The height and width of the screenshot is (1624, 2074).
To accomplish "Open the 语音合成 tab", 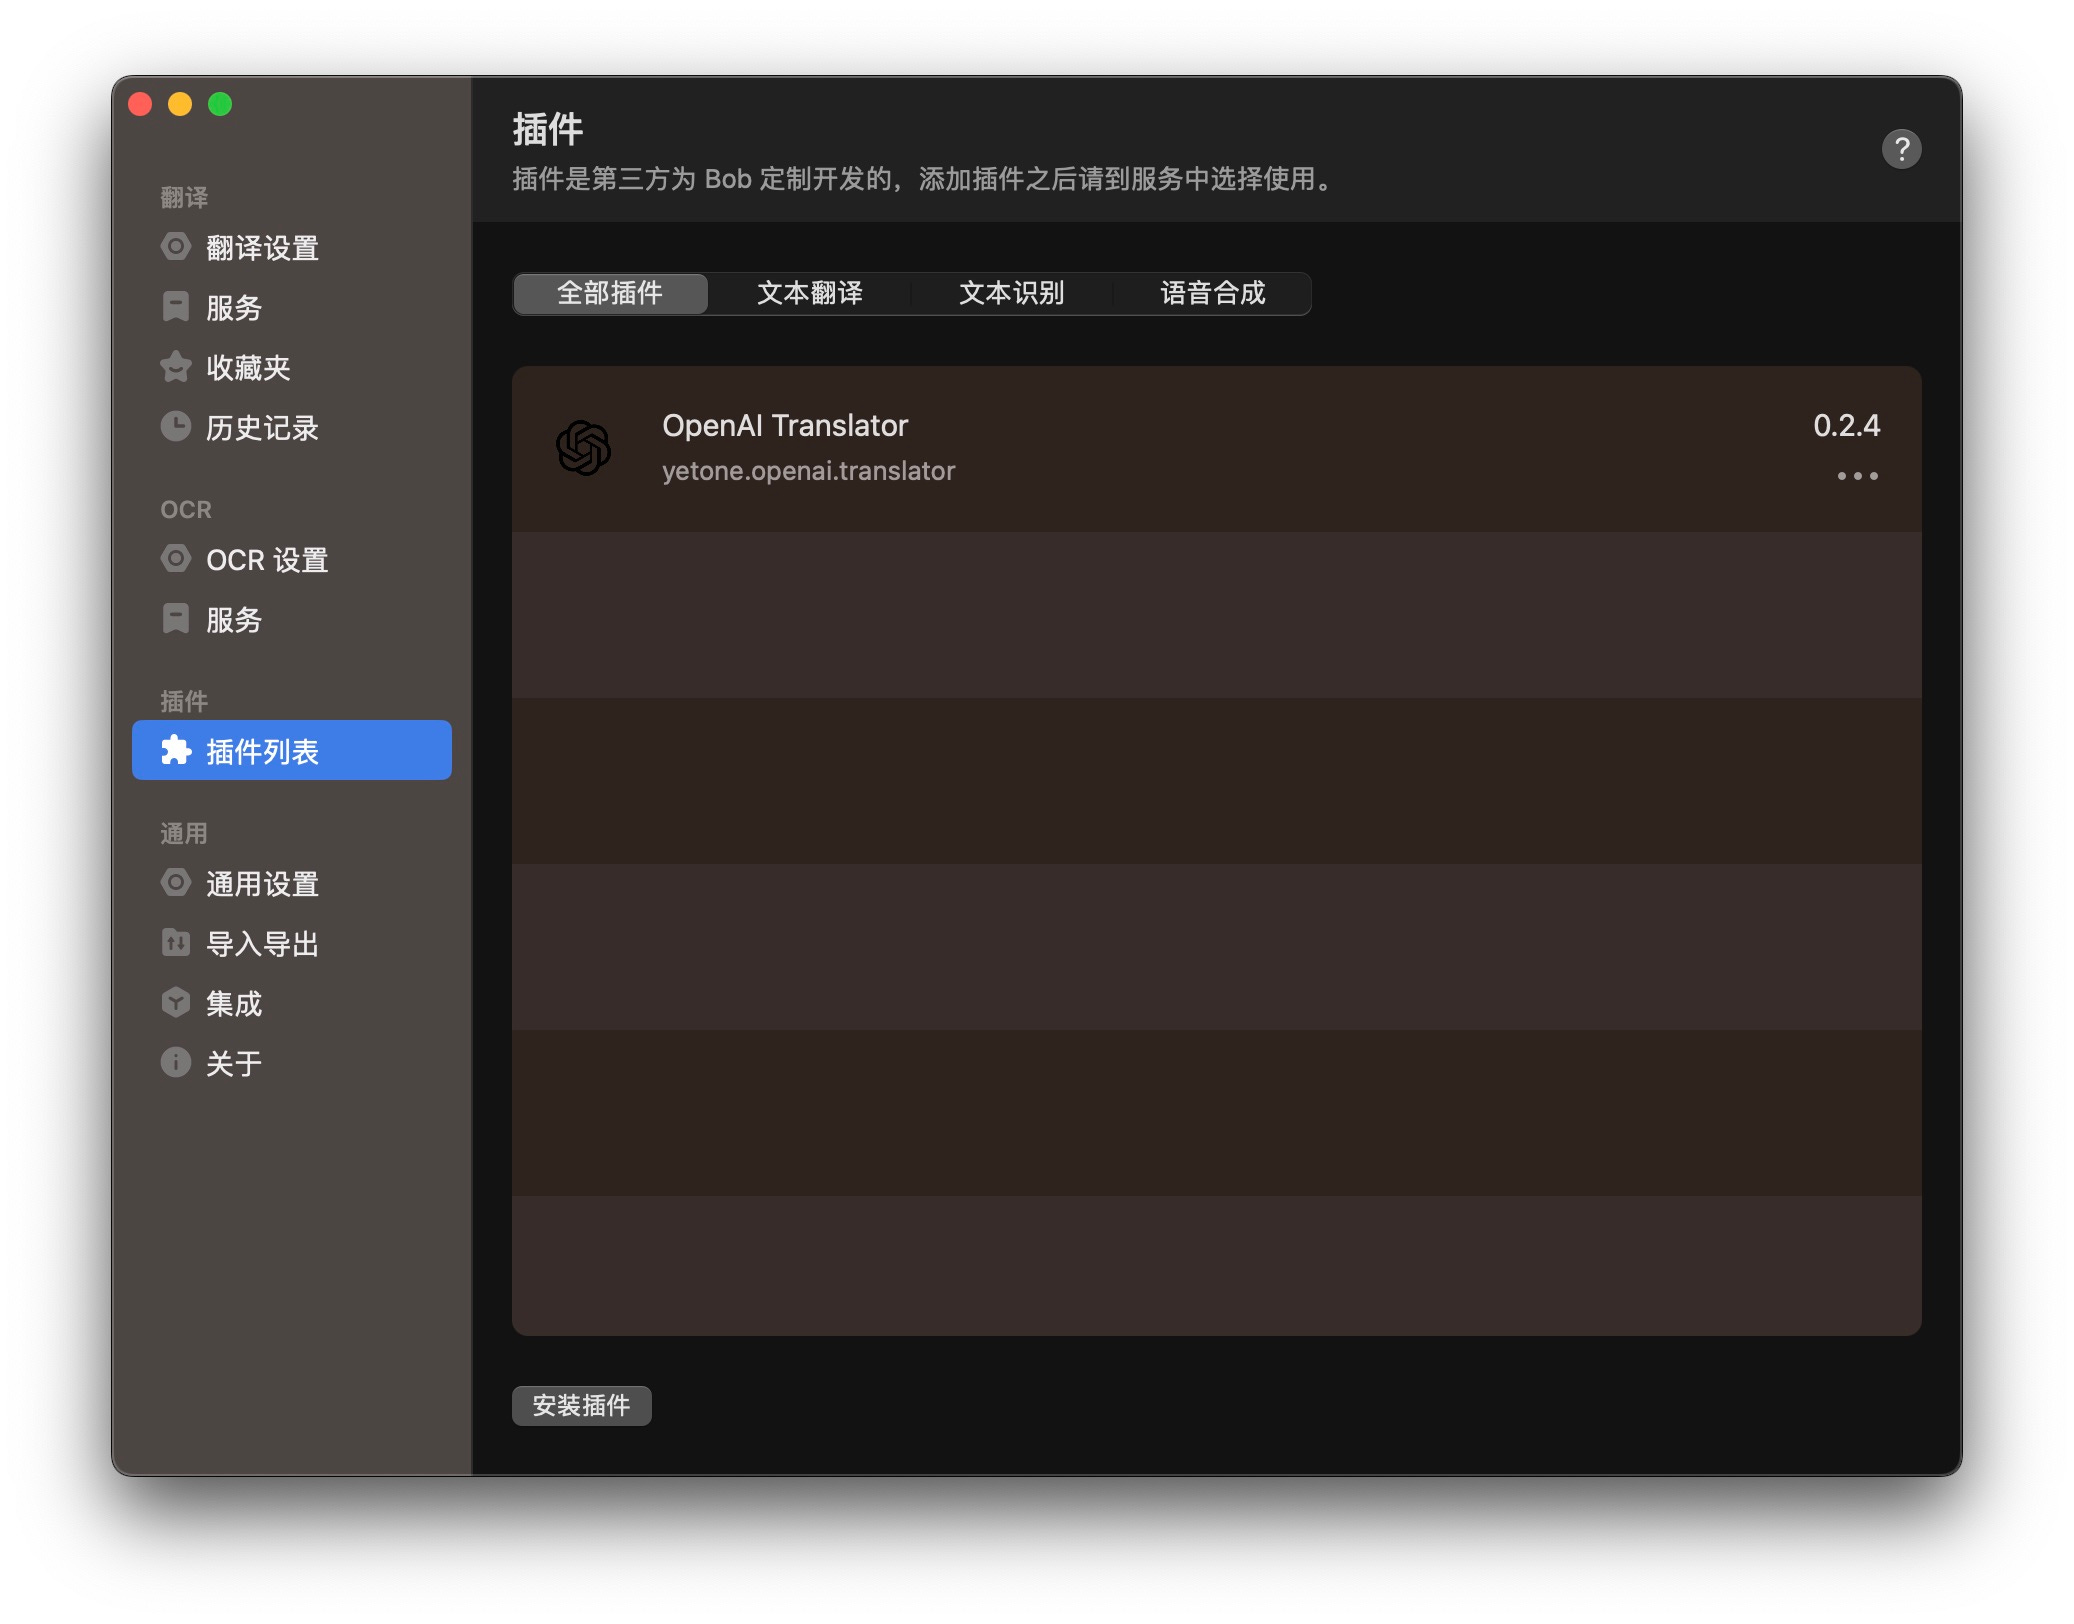I will [1212, 293].
